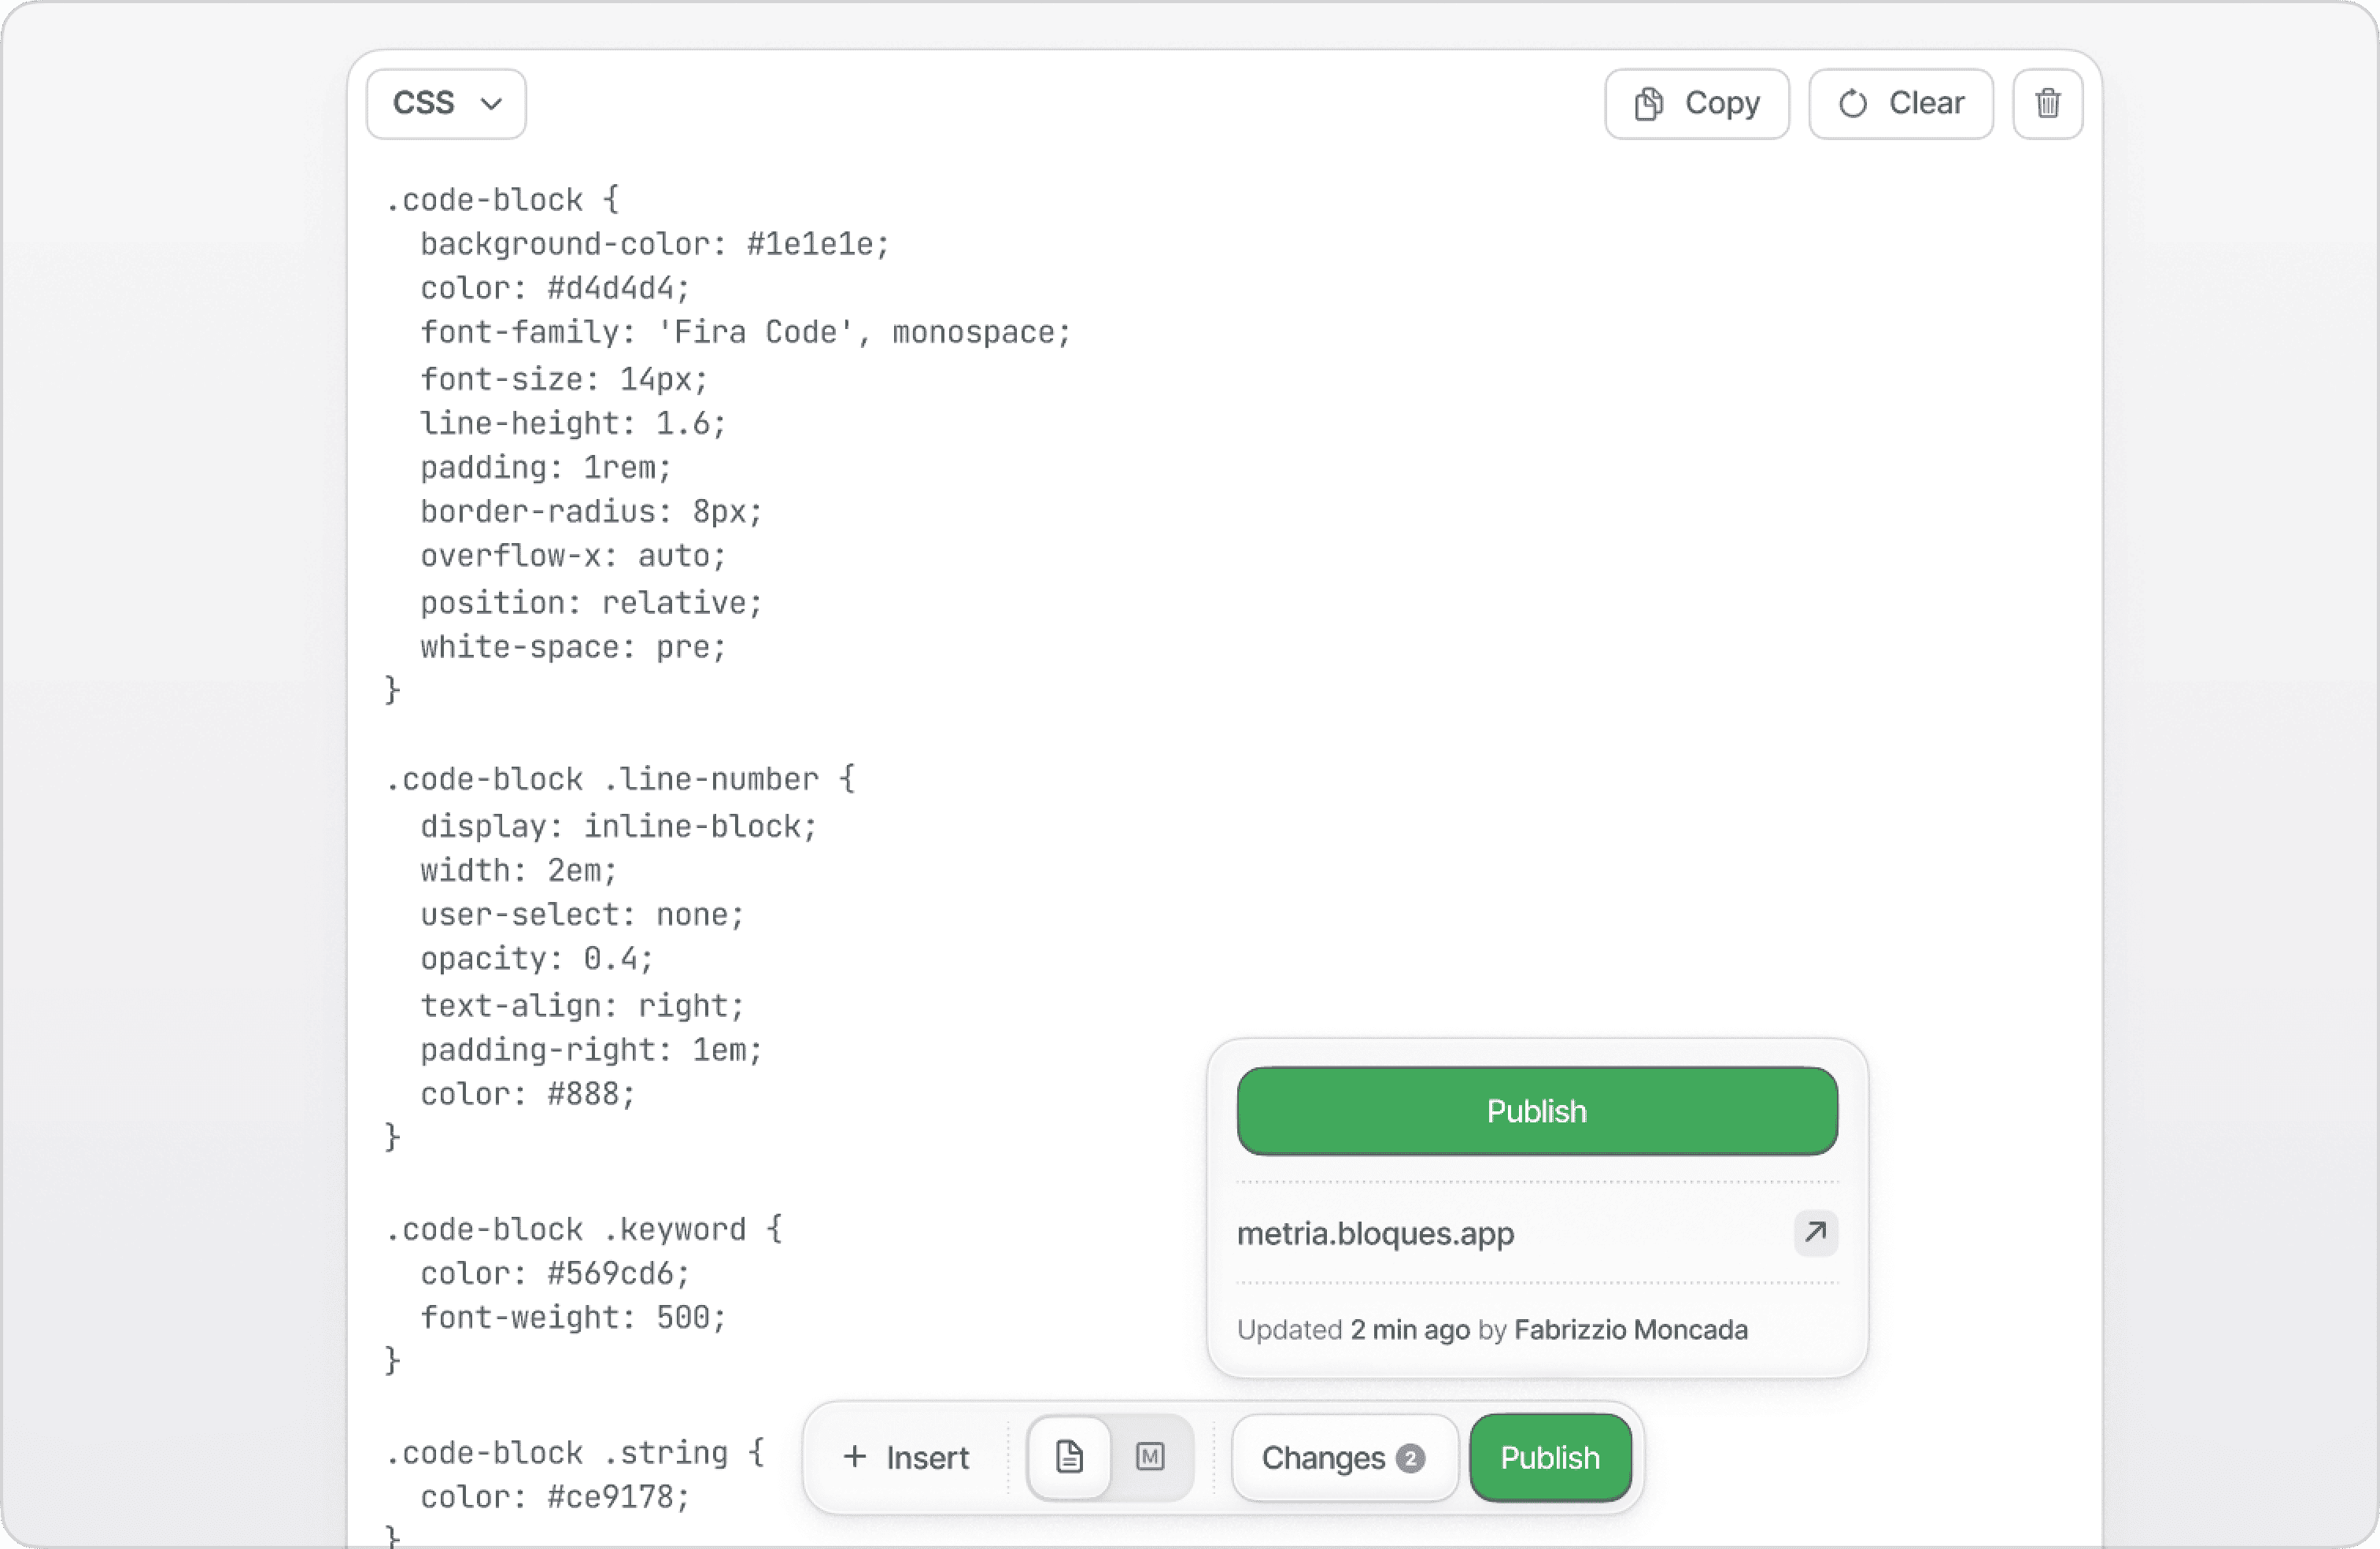Publish using the green Publish button
The image size is (2380, 1549).
1549,1457
